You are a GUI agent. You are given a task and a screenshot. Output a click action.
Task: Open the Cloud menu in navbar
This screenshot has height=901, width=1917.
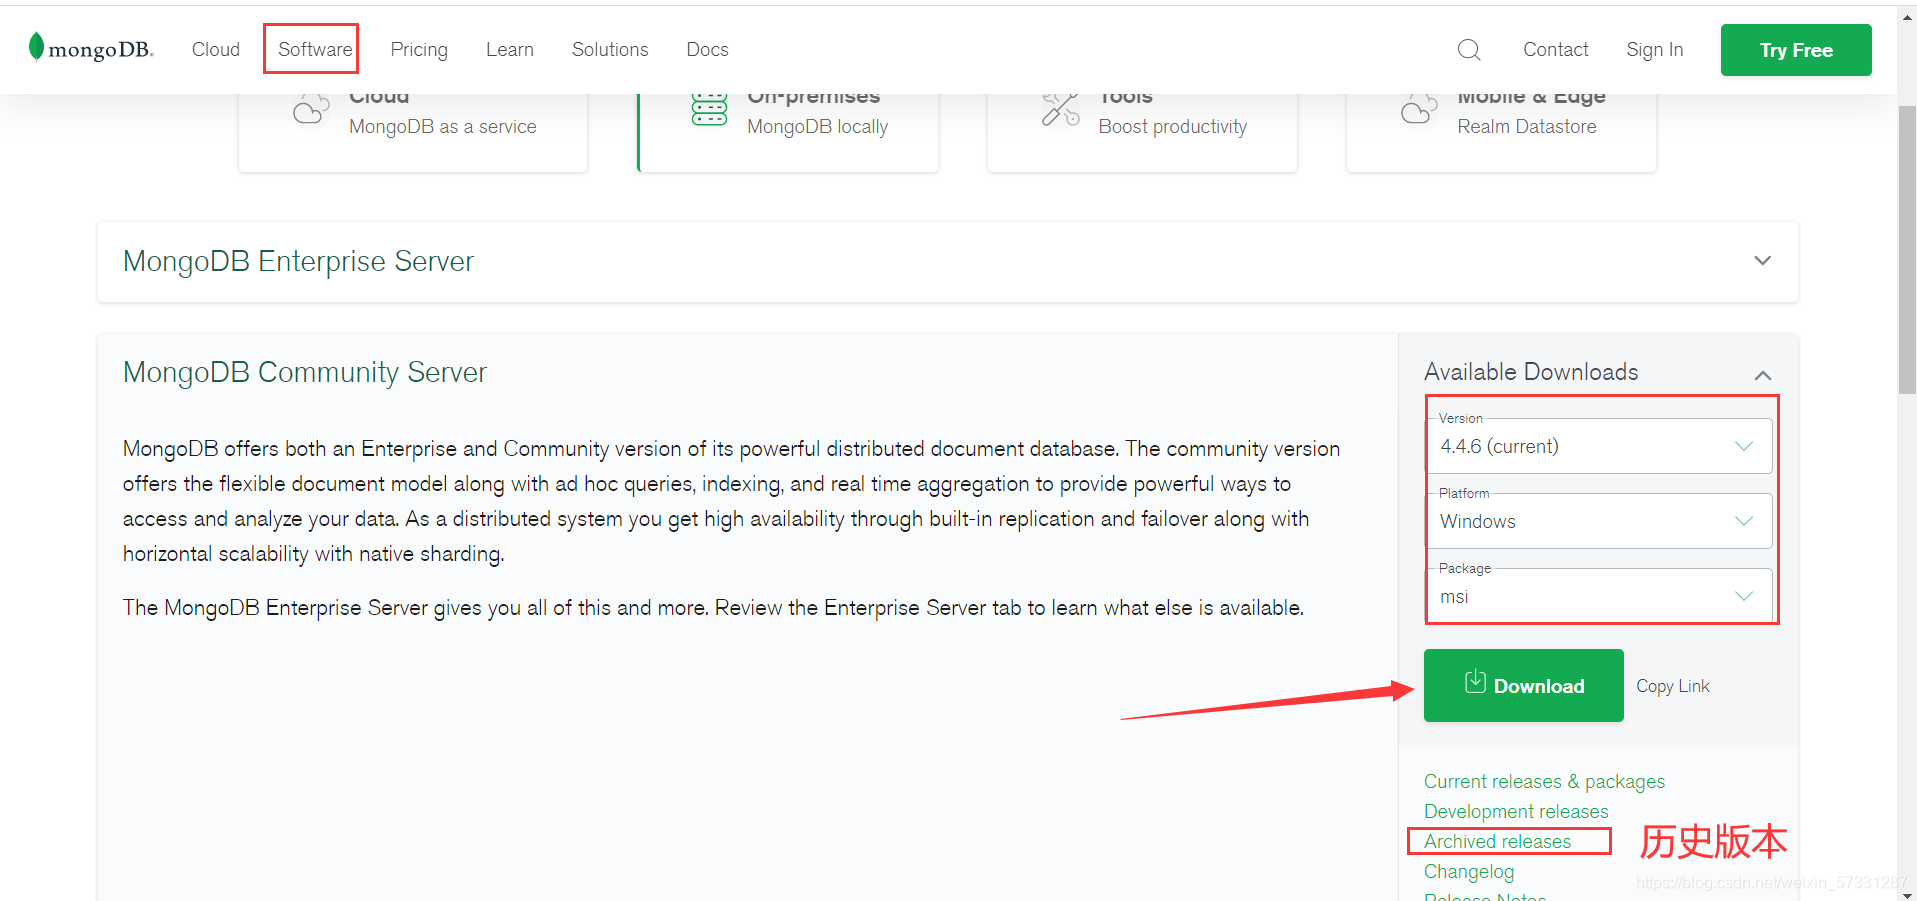[x=216, y=50]
